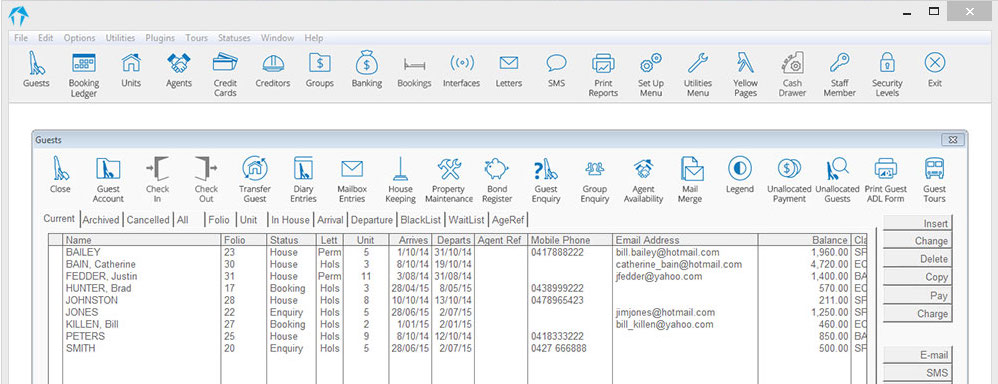Click the Delete button

tap(918, 259)
